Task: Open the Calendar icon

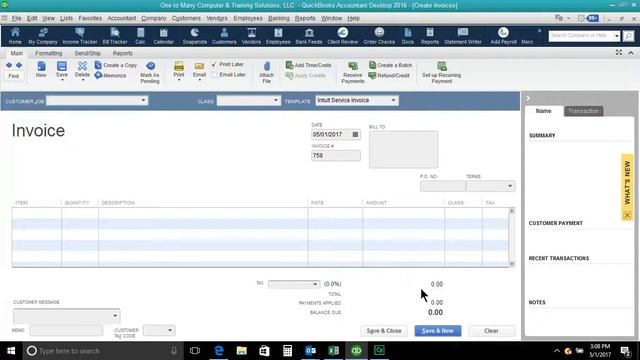Action: (163, 36)
